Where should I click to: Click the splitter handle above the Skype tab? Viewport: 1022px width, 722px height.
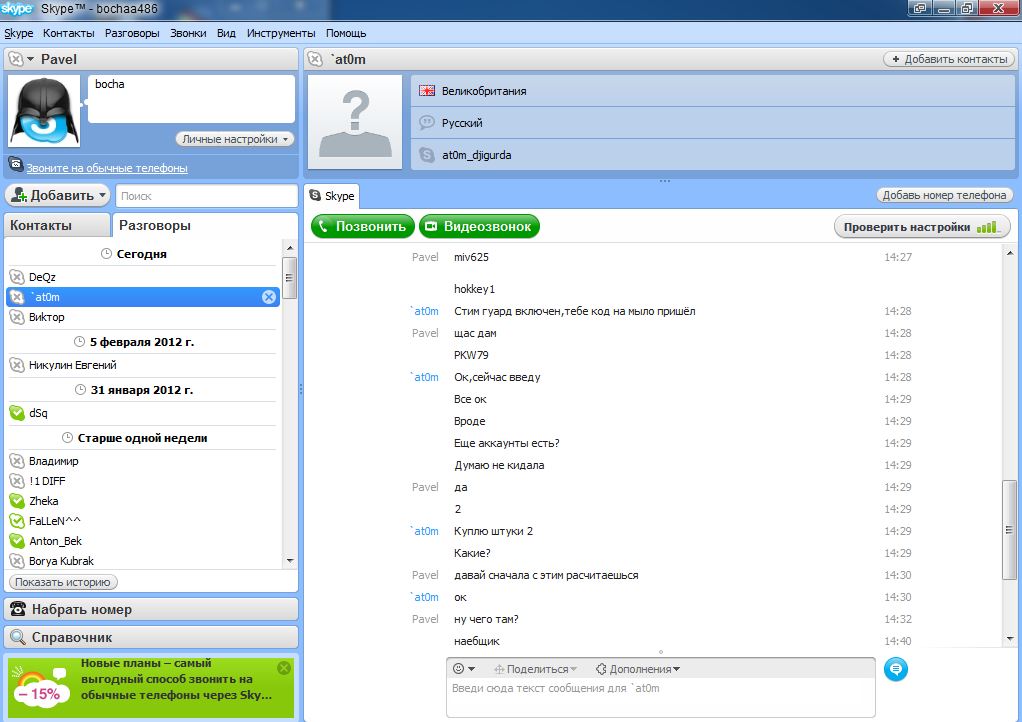664,180
